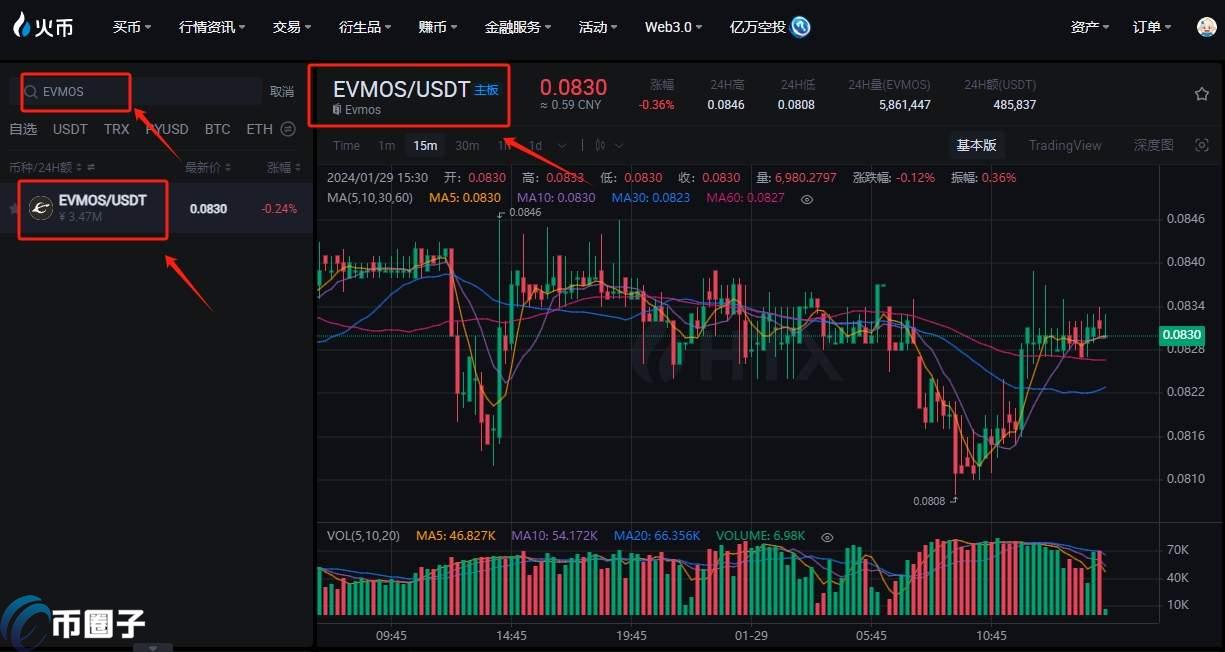The width and height of the screenshot is (1225, 652).
Task: Select the BTC market tab
Action: (x=217, y=129)
